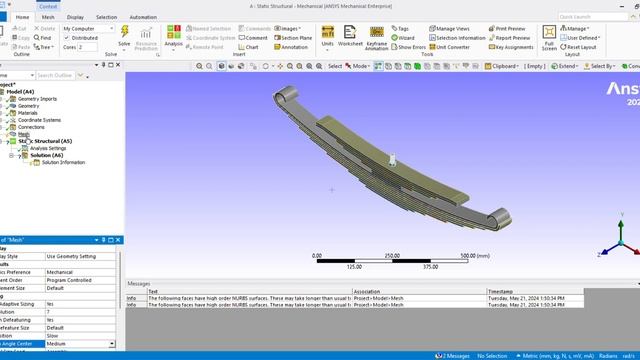
Task: Open Selection Information
Action: (457, 38)
